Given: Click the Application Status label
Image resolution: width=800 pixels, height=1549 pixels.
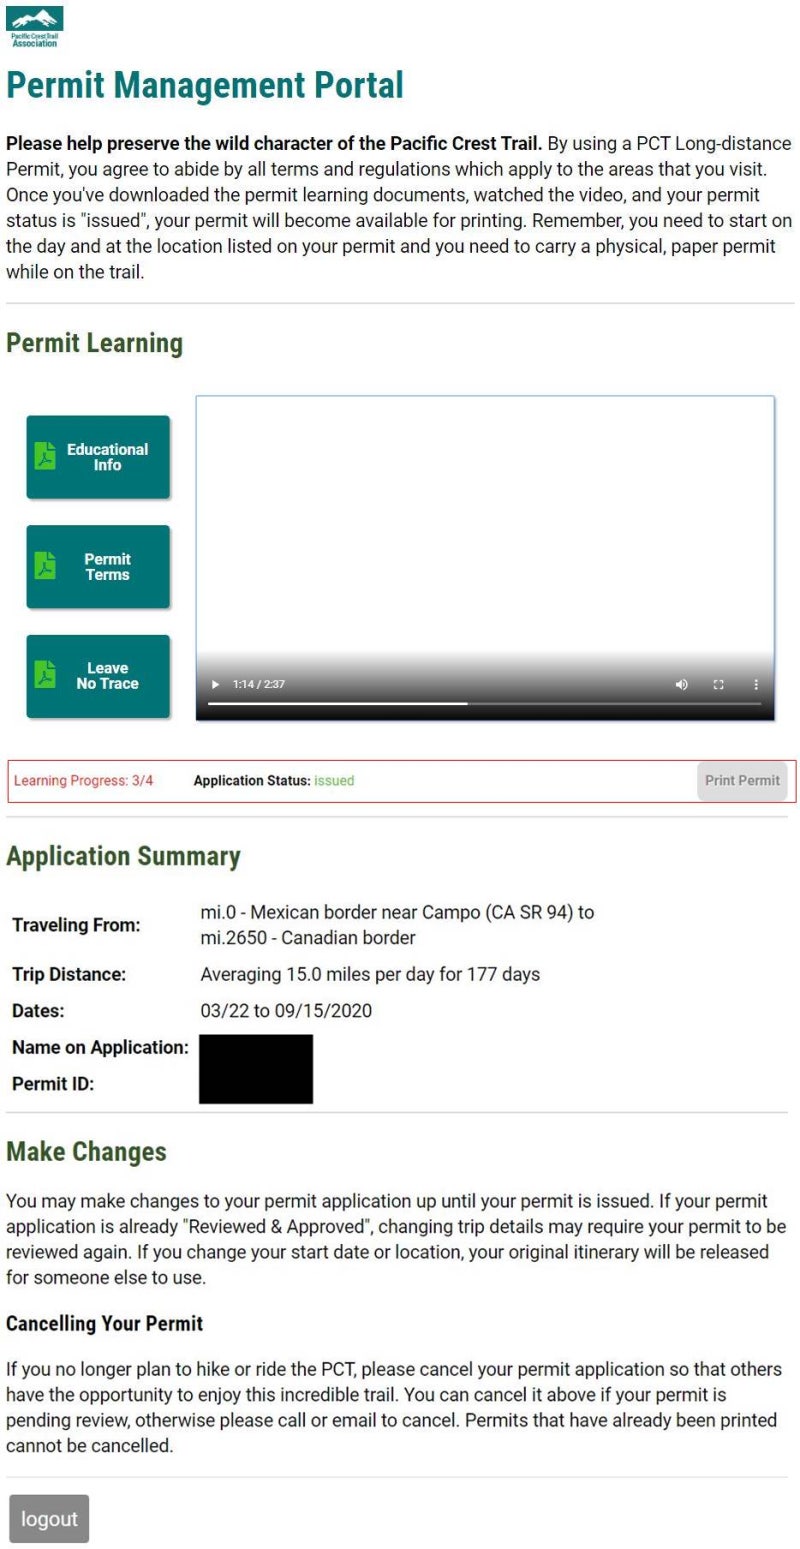Looking at the screenshot, I should 252,781.
